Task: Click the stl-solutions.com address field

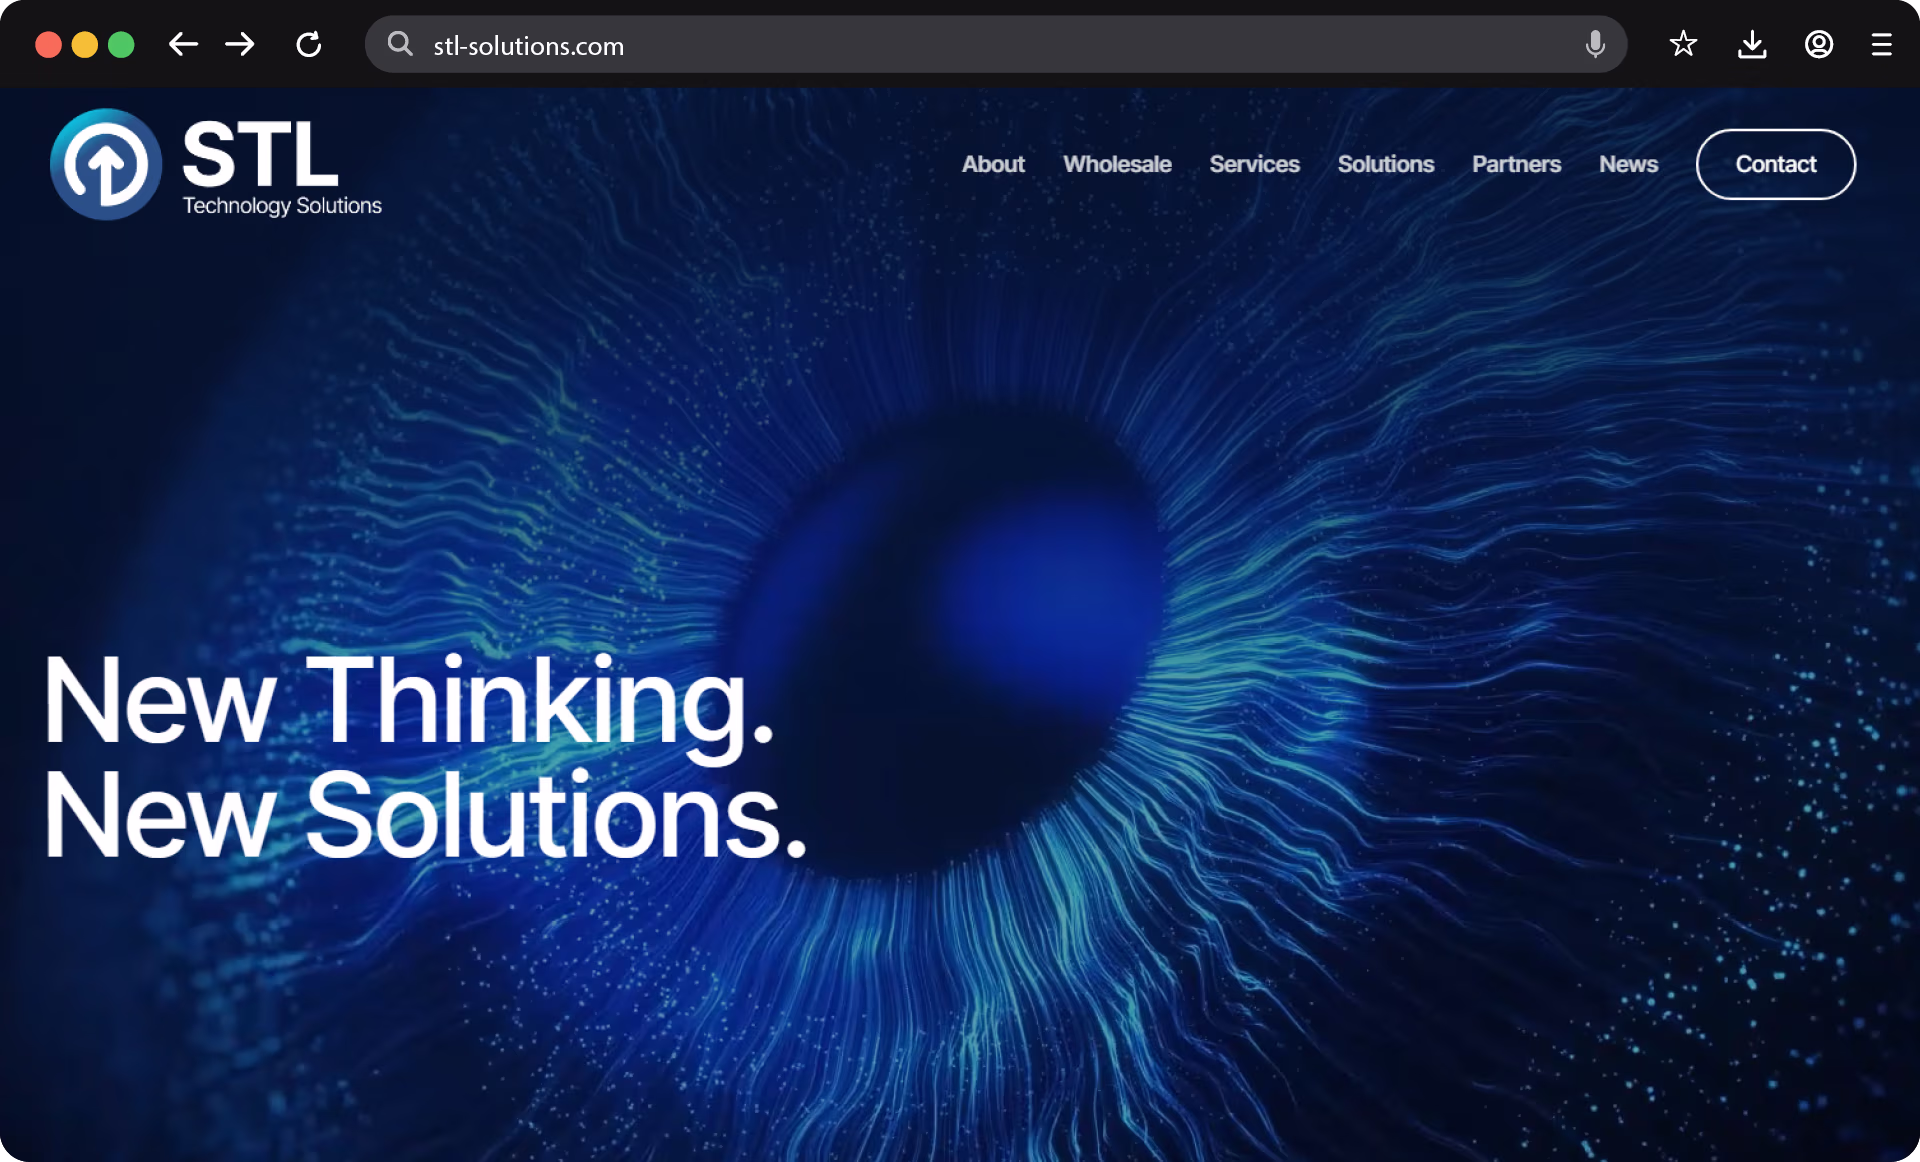Action: pos(900,45)
